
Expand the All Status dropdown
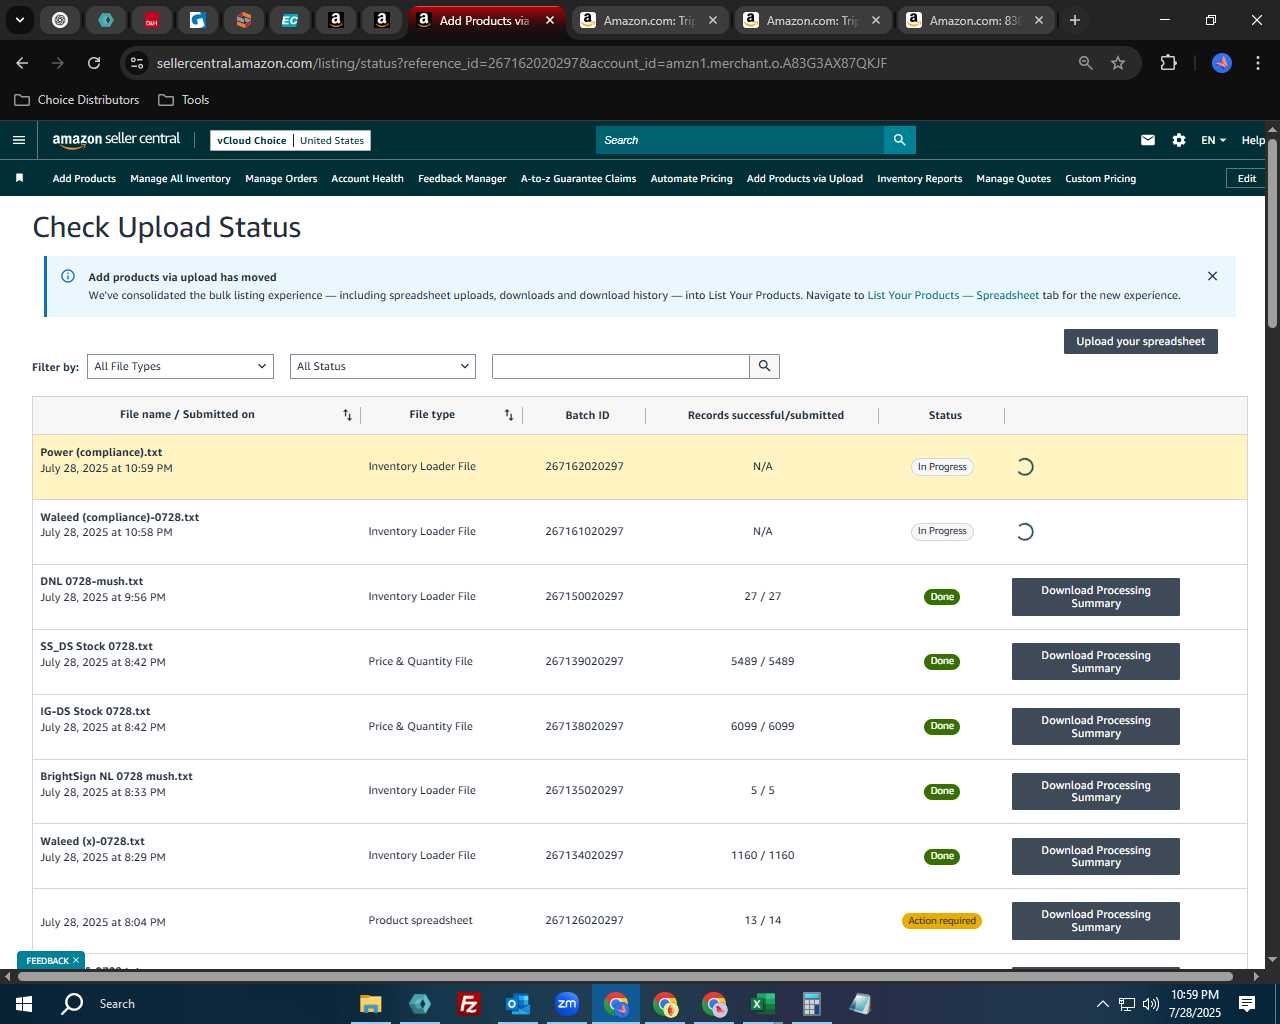[383, 366]
